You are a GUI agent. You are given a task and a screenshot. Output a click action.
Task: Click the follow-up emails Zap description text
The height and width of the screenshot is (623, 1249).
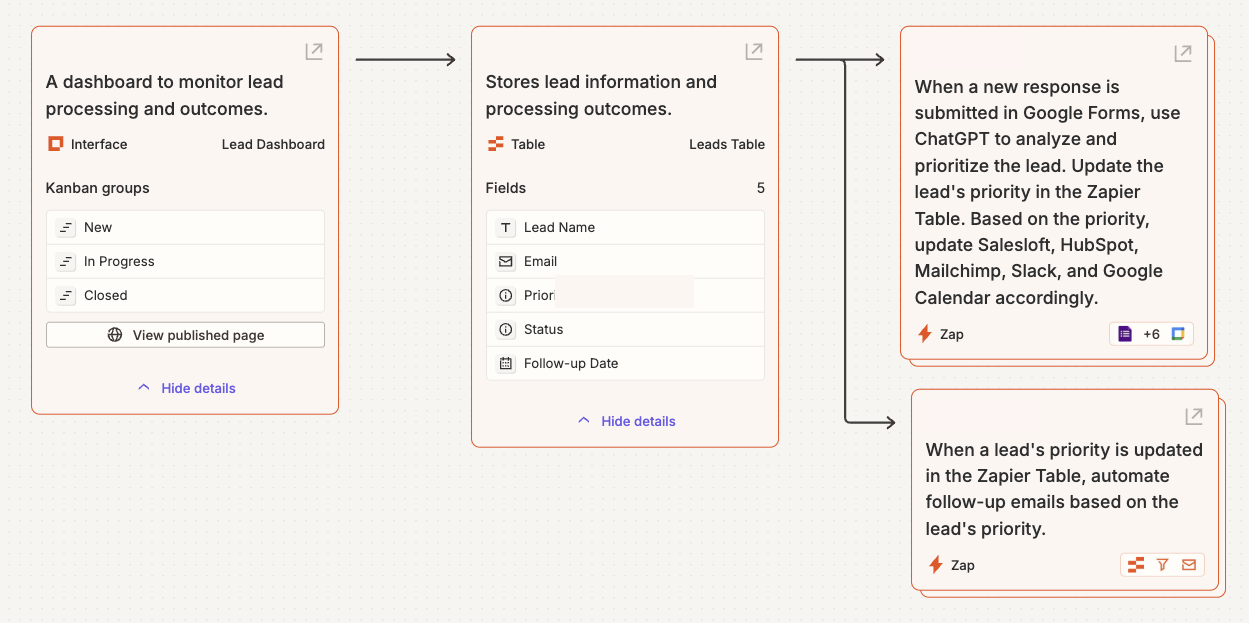click(x=1064, y=489)
